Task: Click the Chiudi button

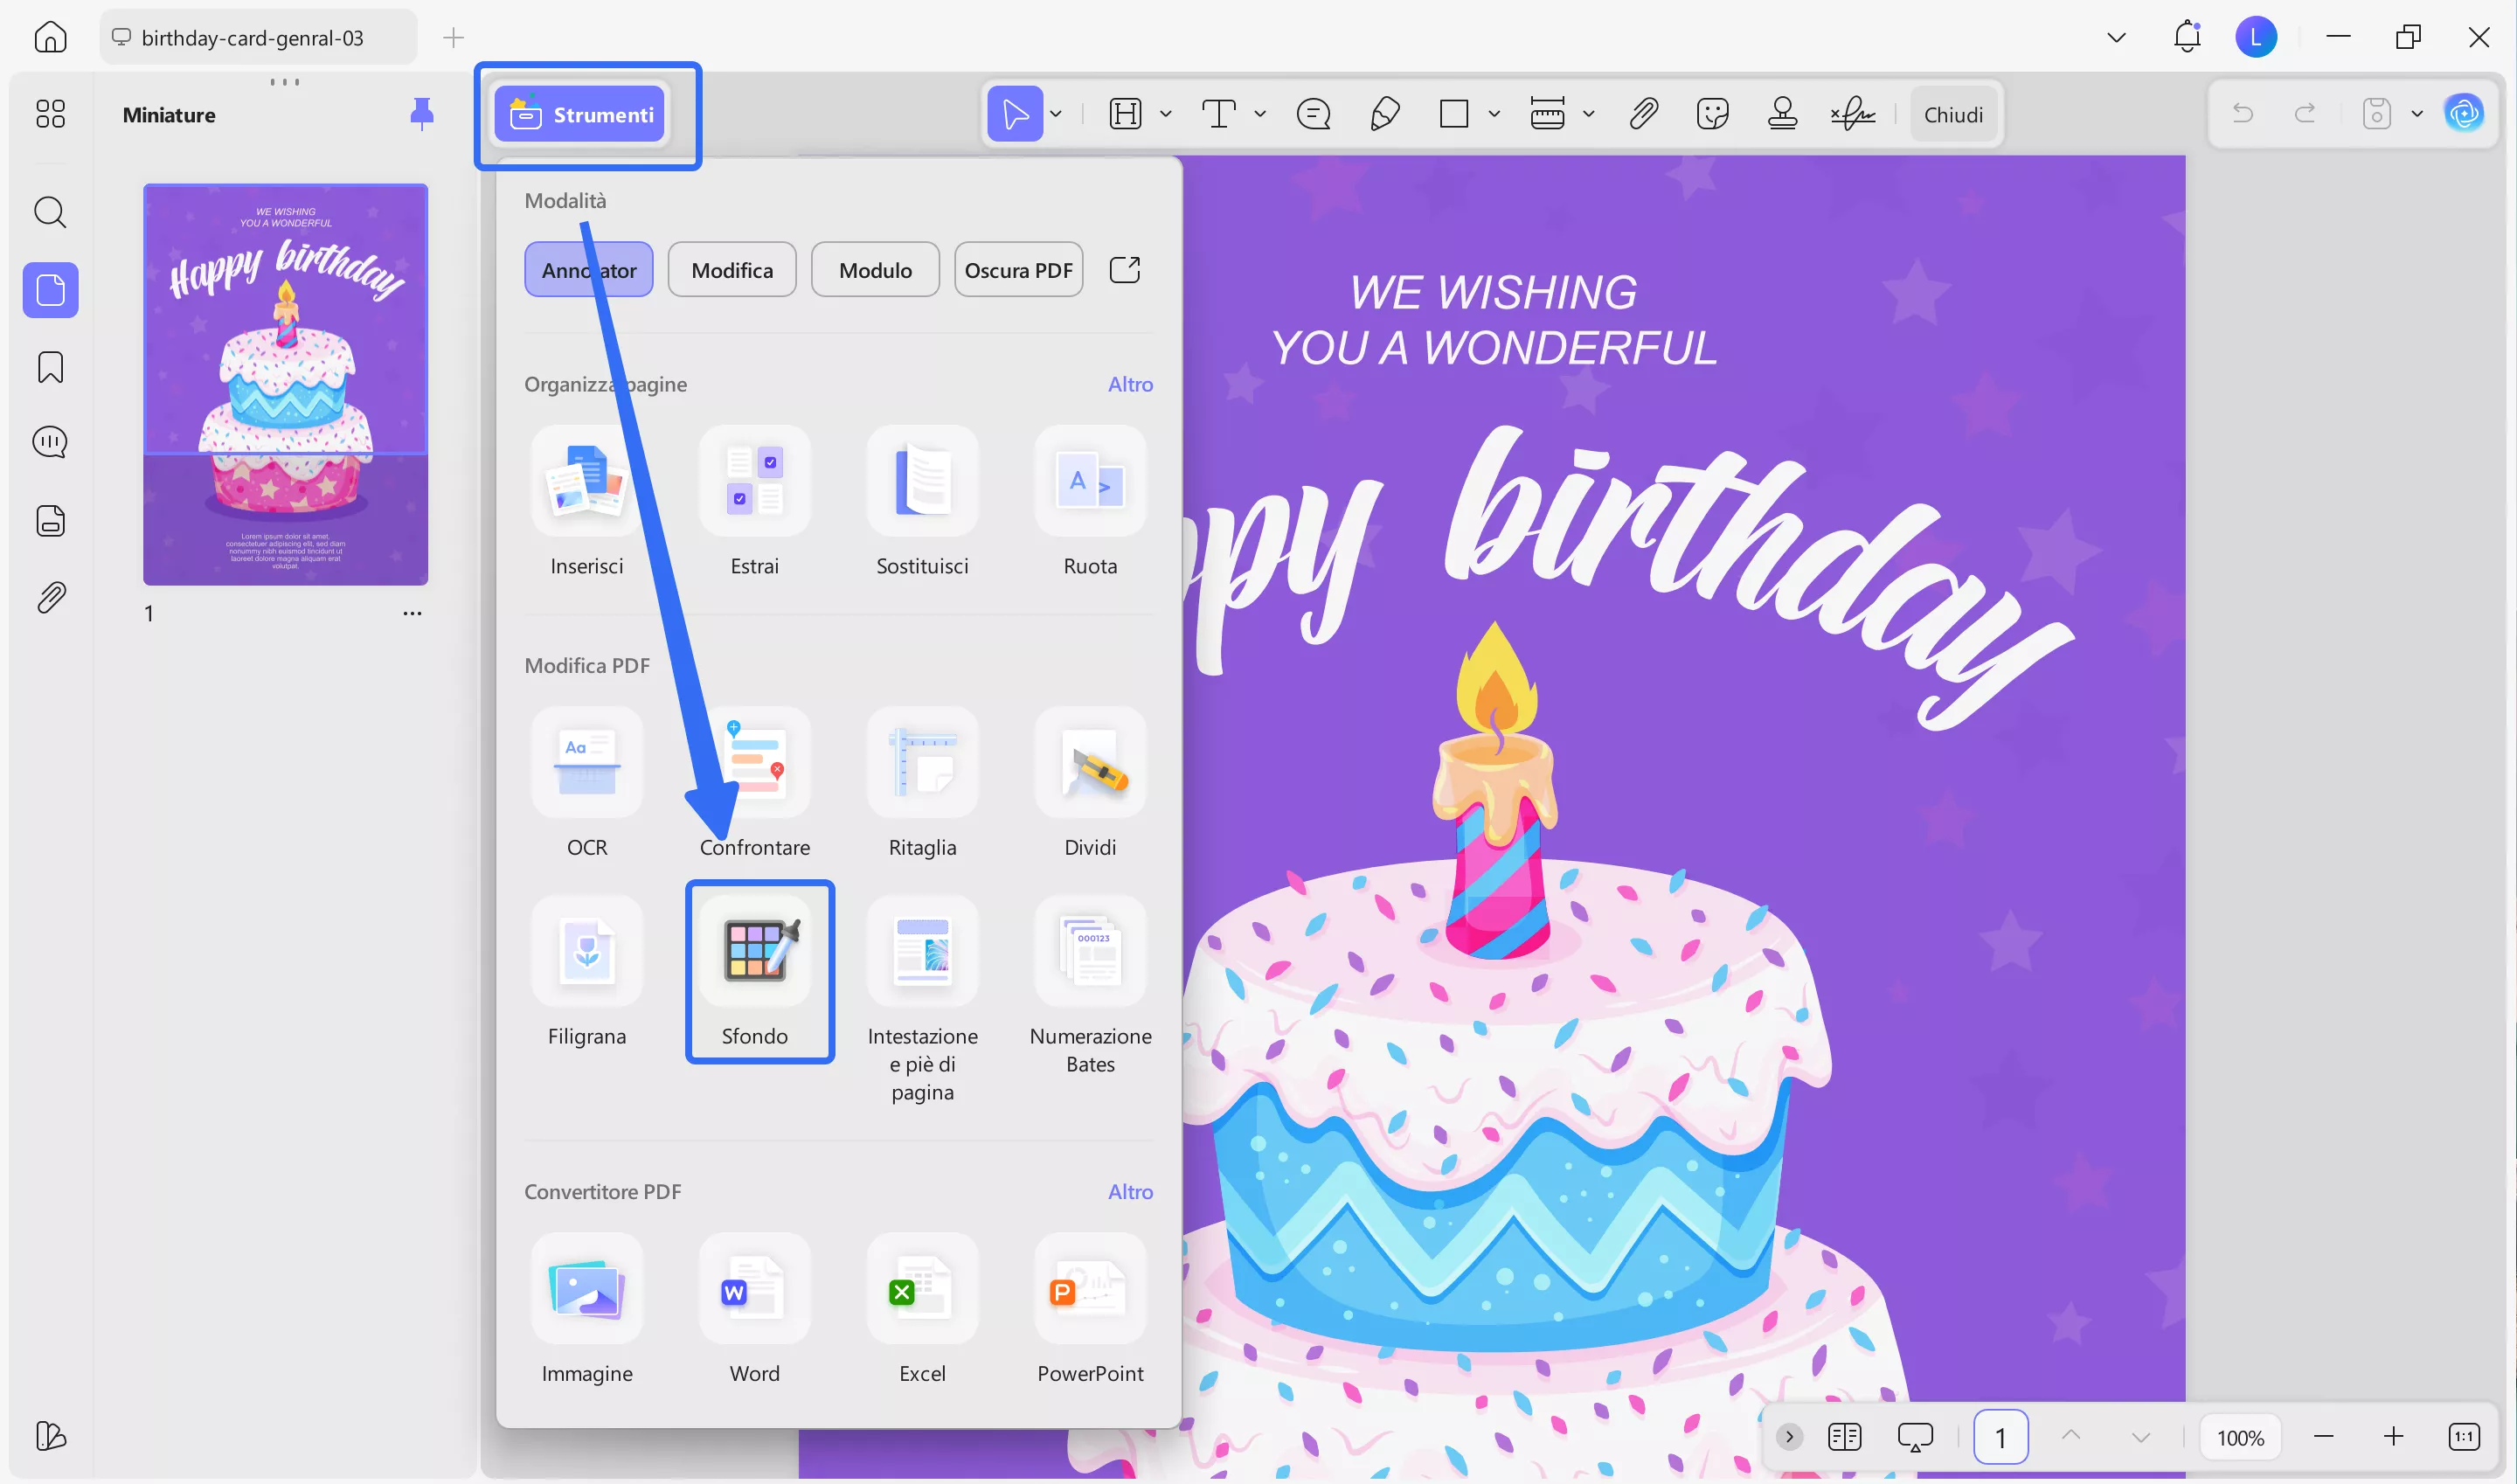Action: 1953,113
